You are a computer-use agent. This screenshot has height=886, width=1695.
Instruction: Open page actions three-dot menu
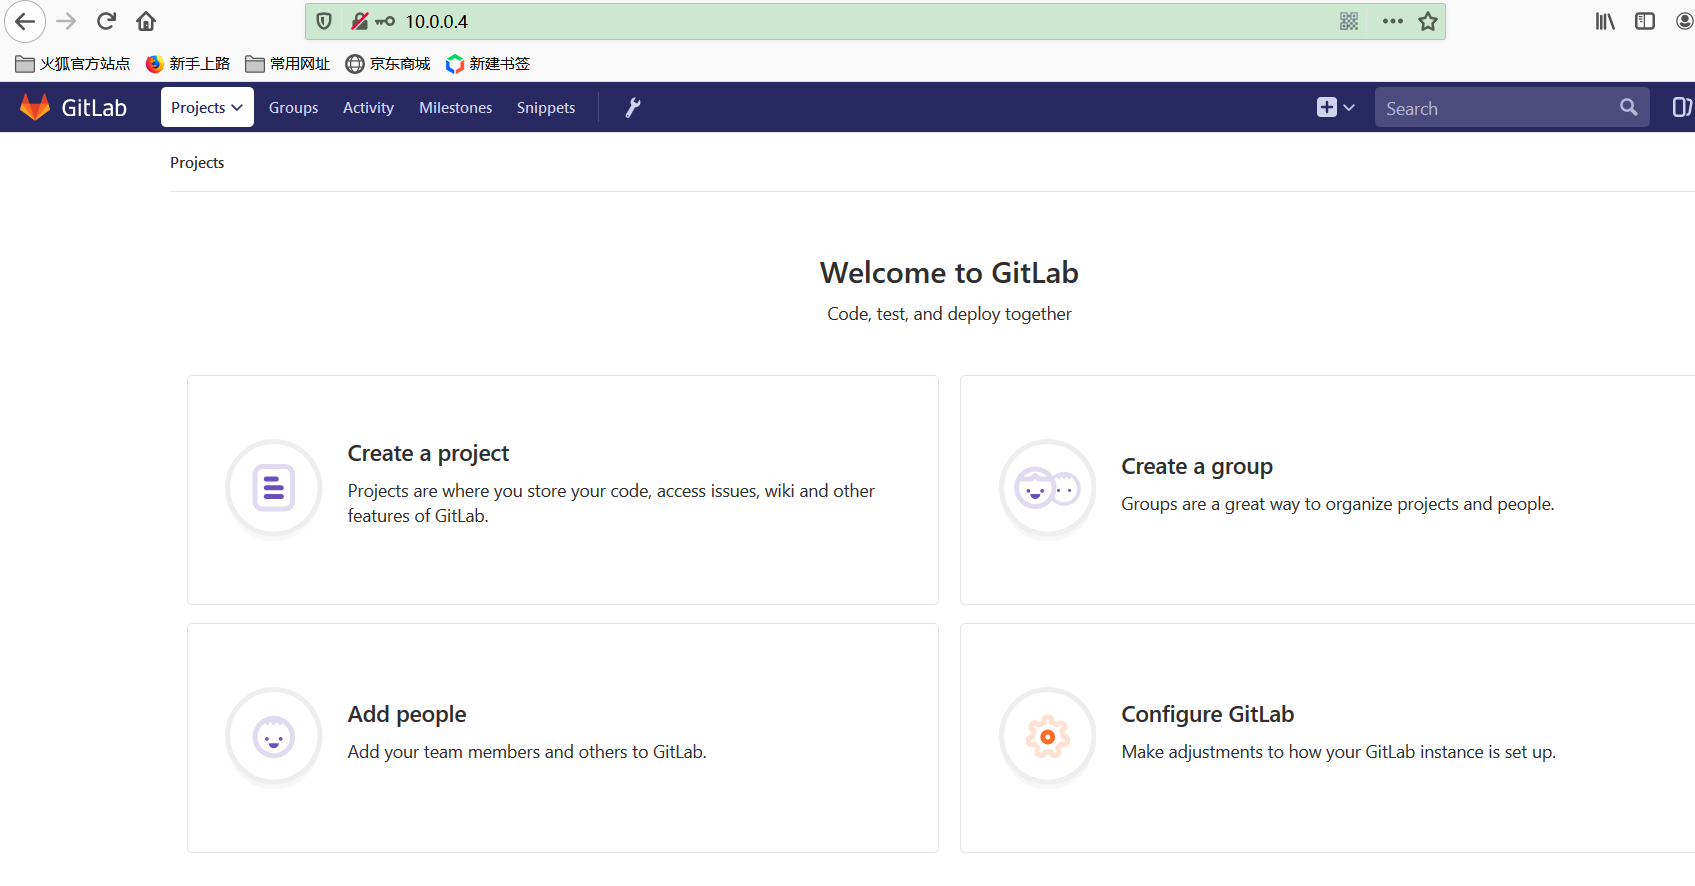click(x=1393, y=21)
